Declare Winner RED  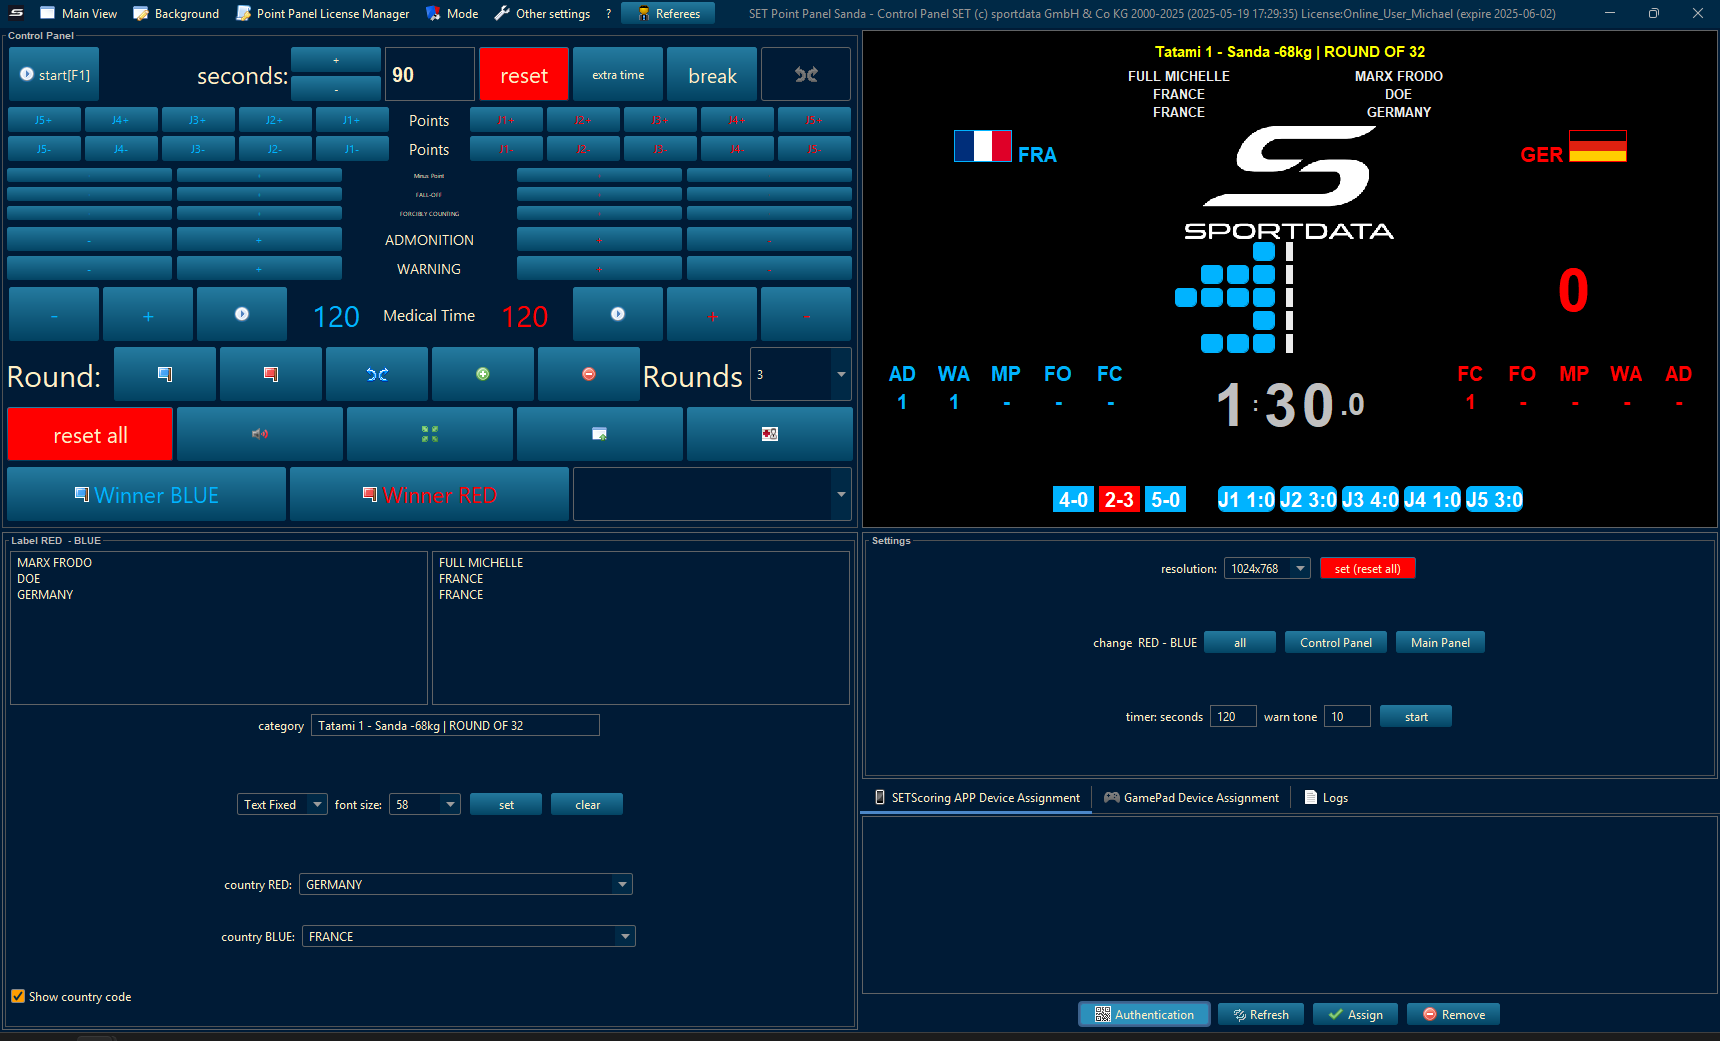[430, 494]
